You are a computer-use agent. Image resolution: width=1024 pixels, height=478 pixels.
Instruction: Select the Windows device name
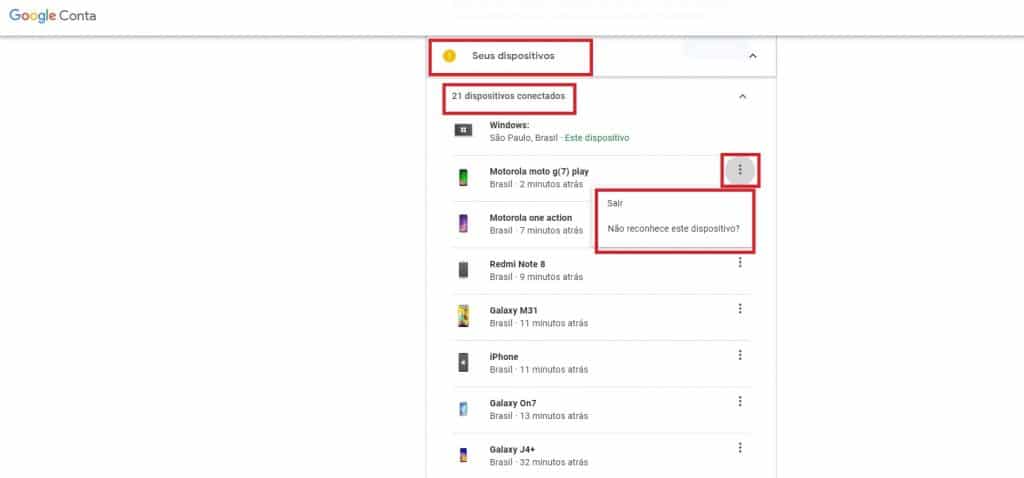click(x=509, y=125)
